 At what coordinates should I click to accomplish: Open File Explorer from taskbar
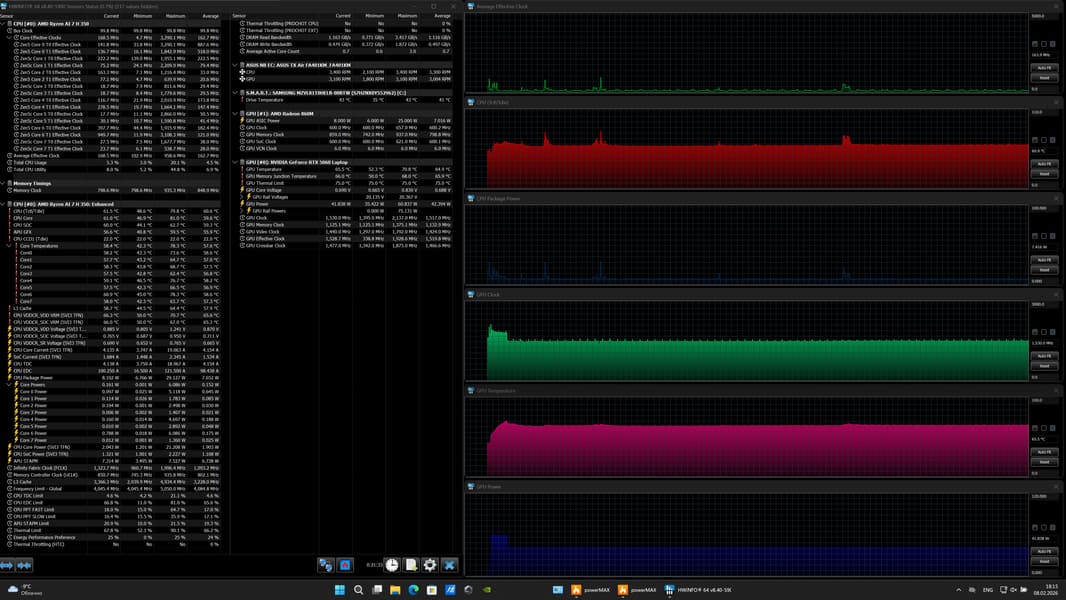point(395,590)
